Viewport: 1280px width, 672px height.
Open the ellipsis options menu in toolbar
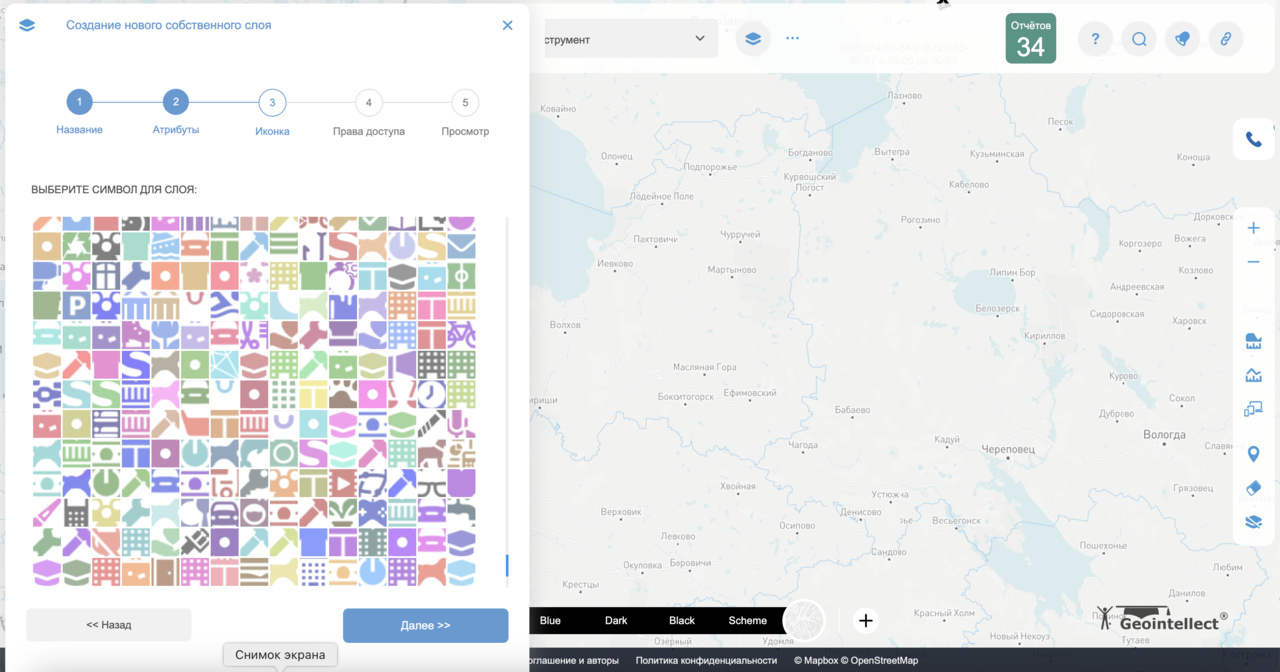click(792, 38)
